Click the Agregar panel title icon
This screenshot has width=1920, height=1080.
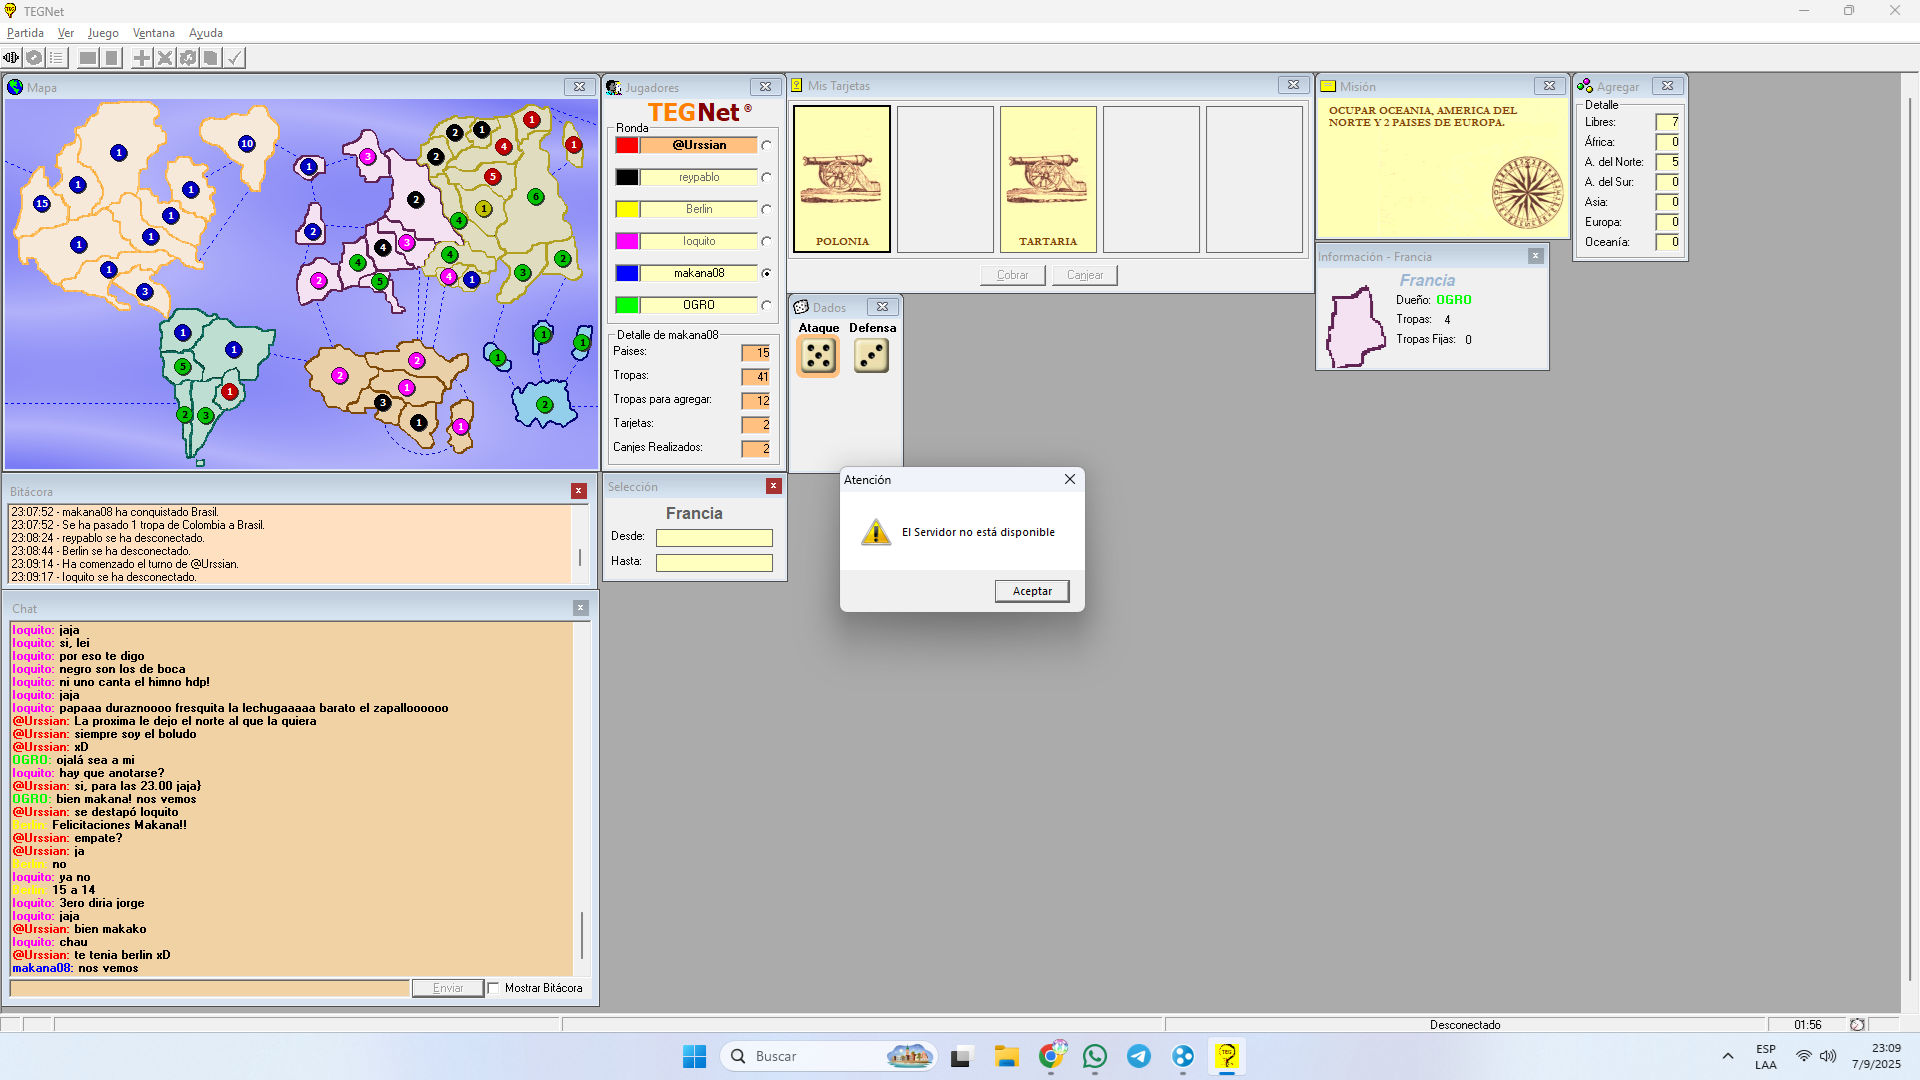(x=1585, y=87)
